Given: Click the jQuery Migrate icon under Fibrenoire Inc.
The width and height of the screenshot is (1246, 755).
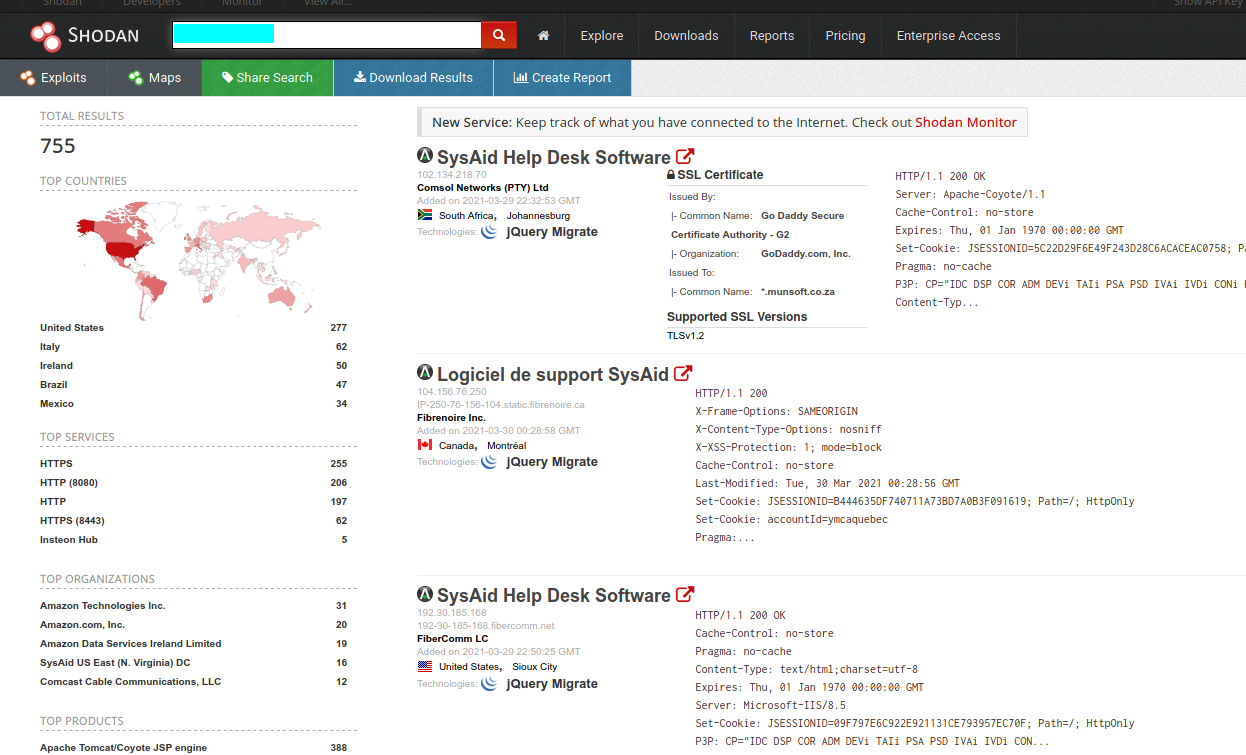Looking at the screenshot, I should point(489,462).
